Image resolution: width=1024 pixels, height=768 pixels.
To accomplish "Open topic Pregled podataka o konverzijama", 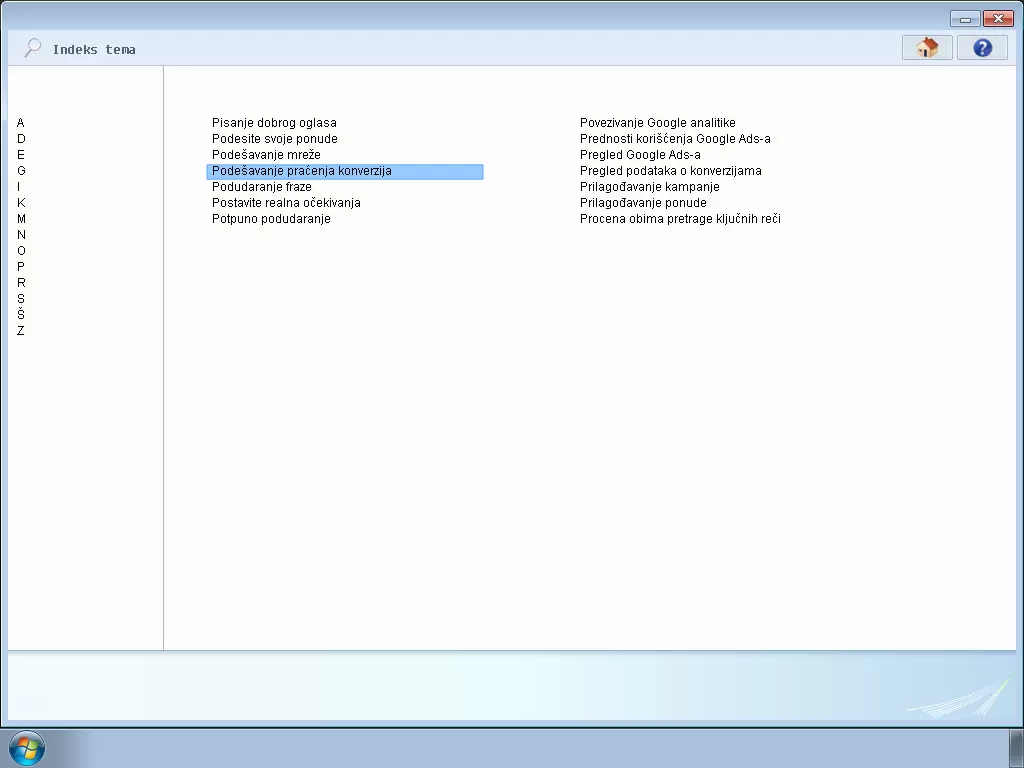I will 671,170.
